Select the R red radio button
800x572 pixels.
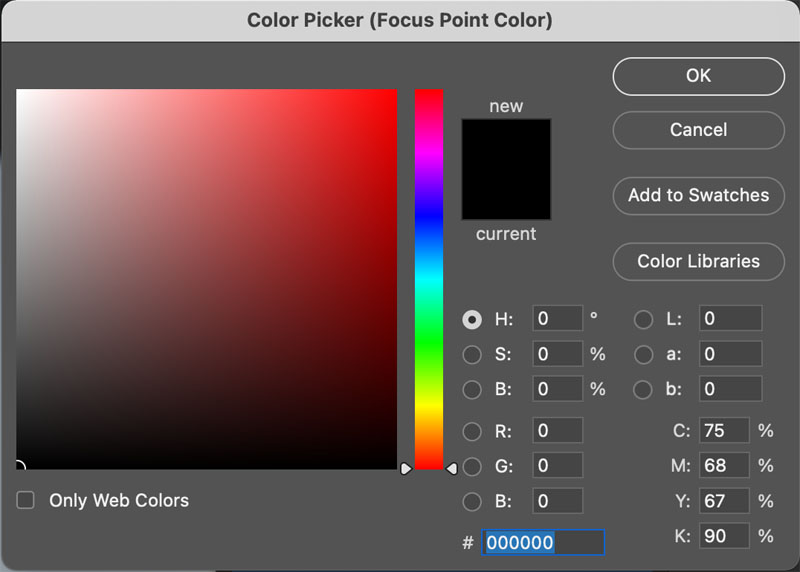point(472,432)
